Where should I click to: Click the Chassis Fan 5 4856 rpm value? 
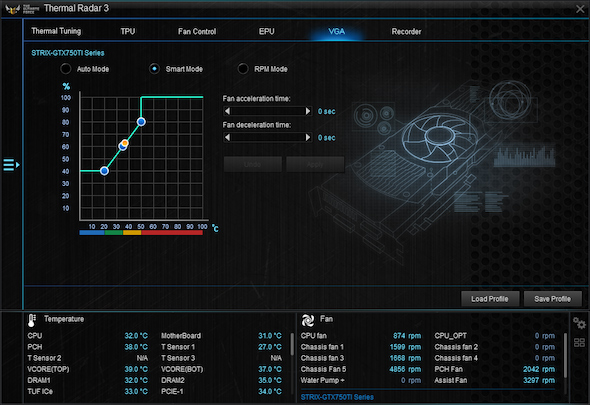tap(405, 369)
